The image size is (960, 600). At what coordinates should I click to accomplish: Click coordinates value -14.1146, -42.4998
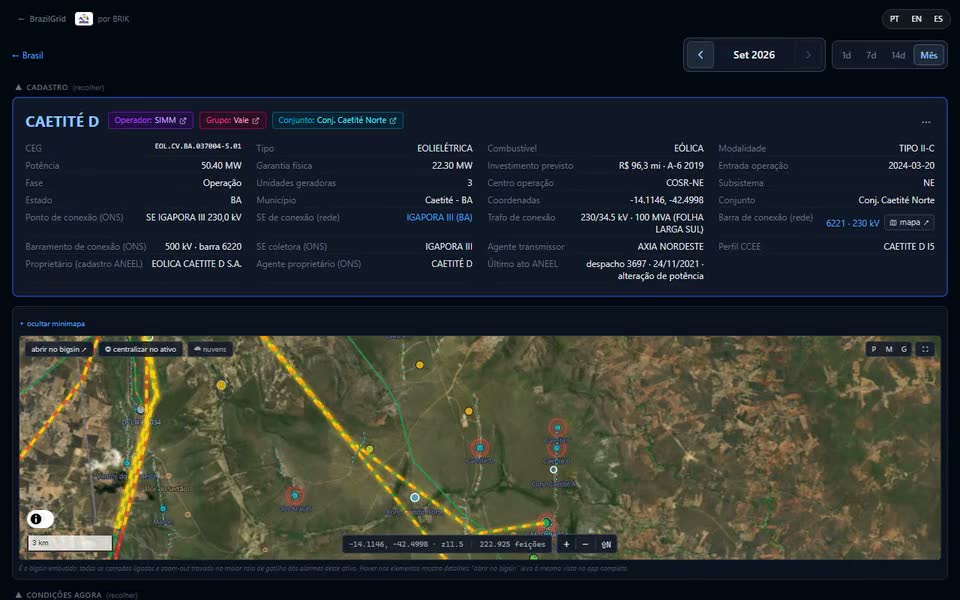(x=667, y=200)
